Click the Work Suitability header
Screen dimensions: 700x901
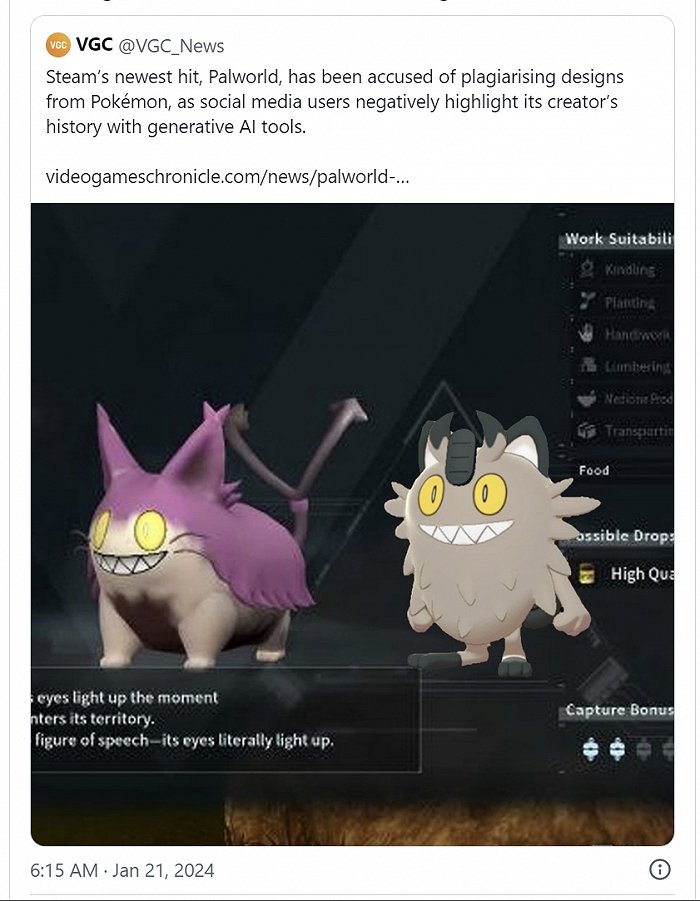point(618,239)
